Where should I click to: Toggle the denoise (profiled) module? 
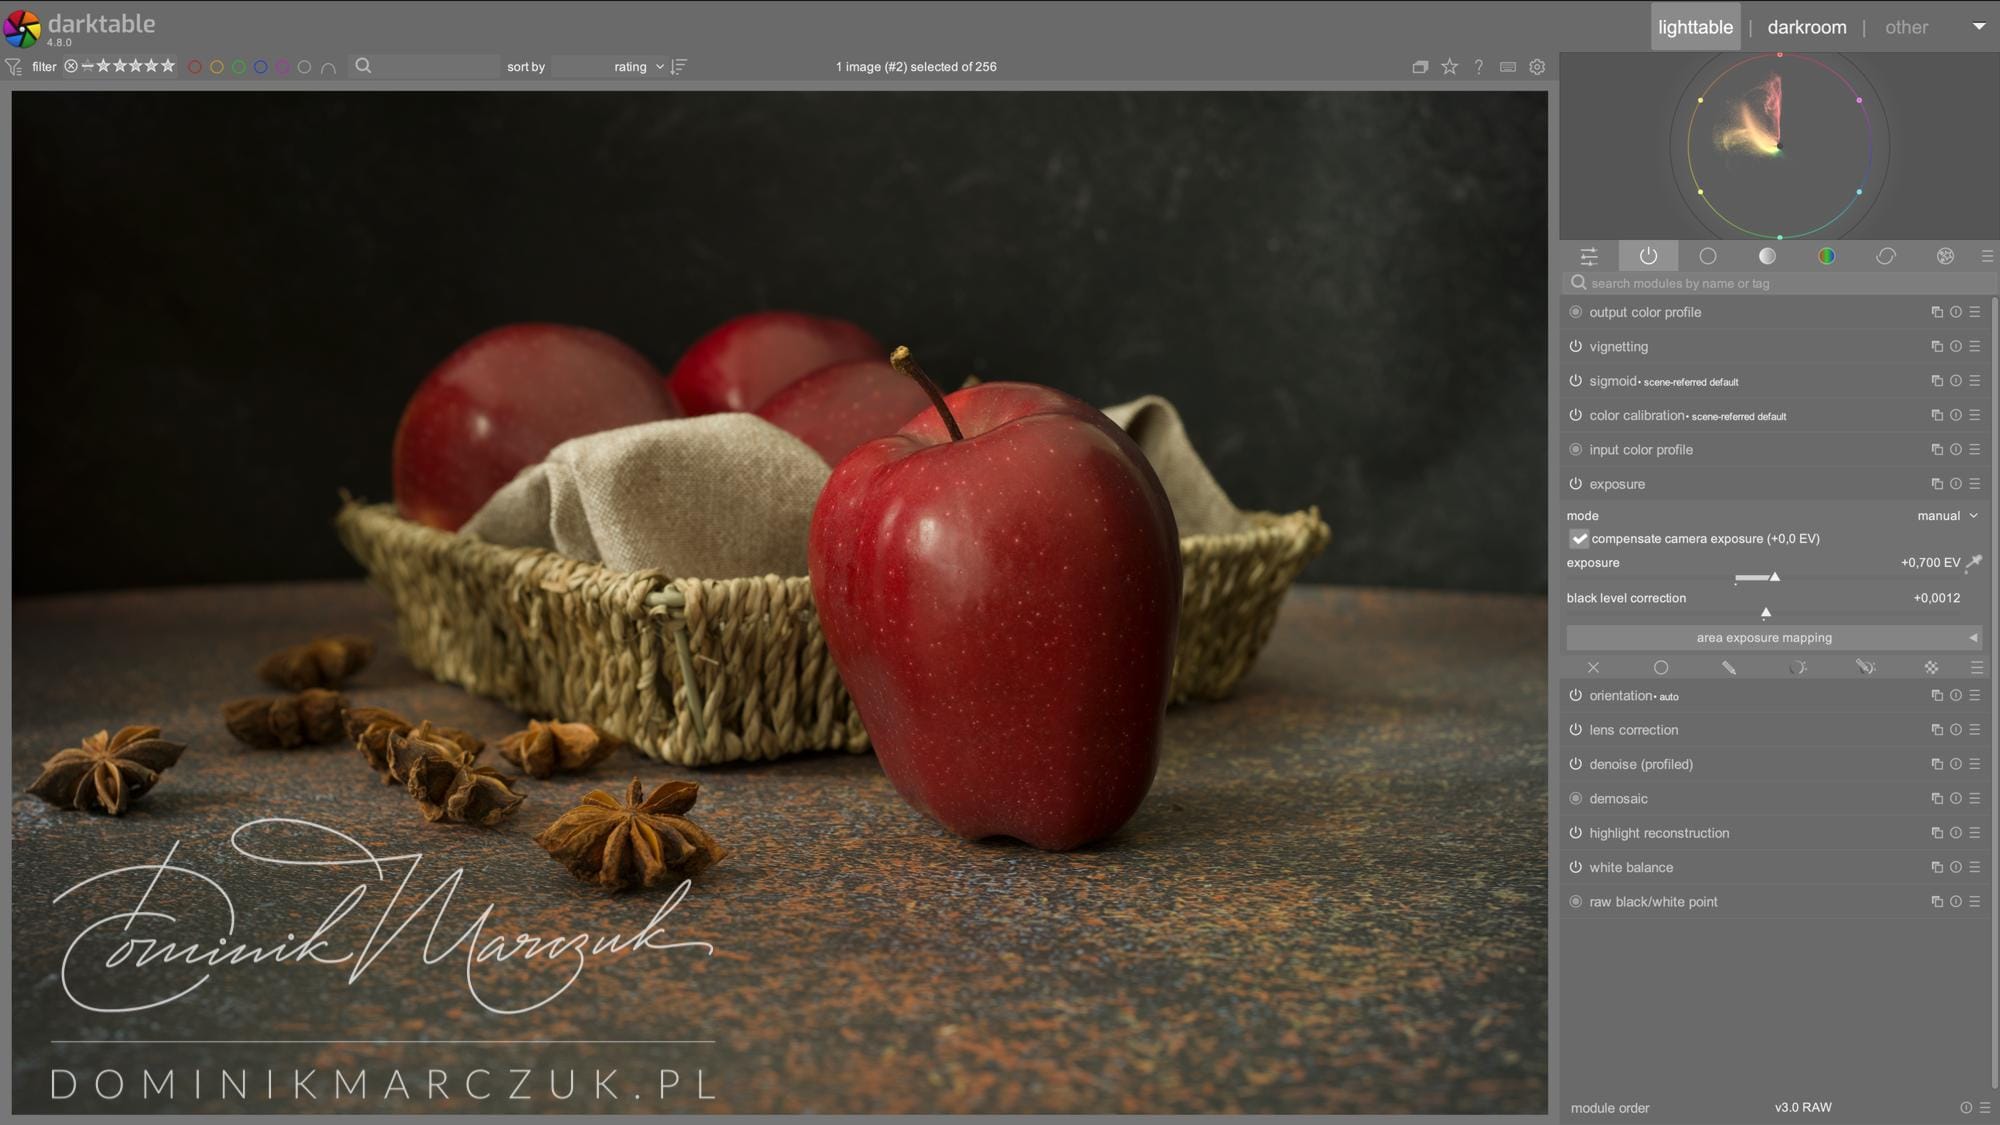1576,764
